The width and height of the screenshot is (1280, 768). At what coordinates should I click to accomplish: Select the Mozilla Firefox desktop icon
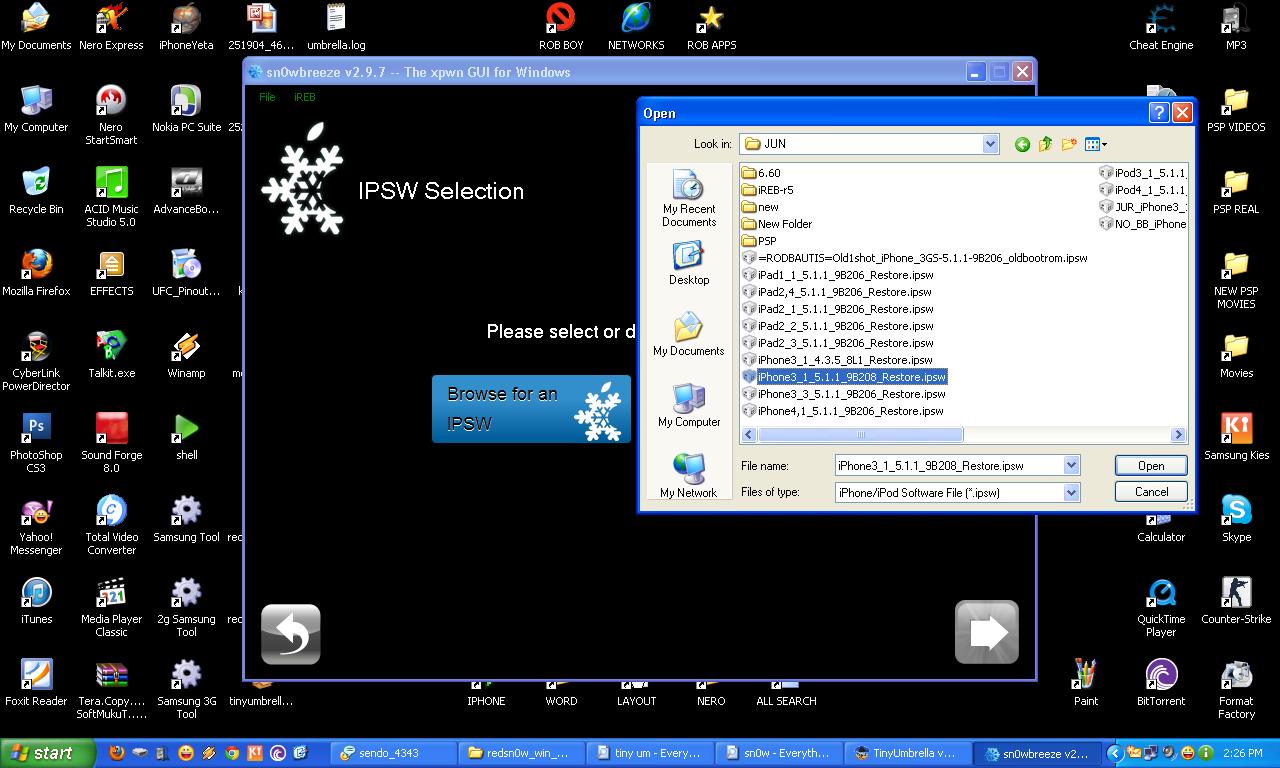pos(36,273)
